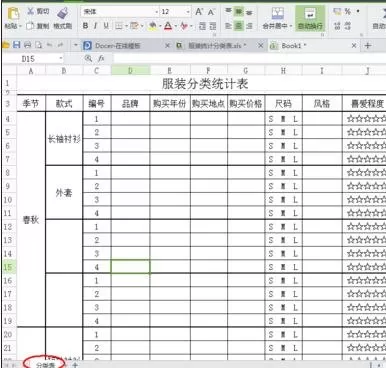Toggle center horizontal alignment

(x=239, y=26)
